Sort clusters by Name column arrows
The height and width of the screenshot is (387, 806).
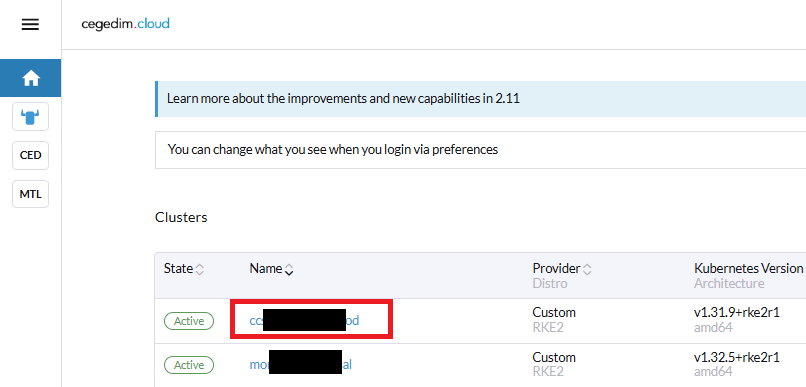(289, 269)
